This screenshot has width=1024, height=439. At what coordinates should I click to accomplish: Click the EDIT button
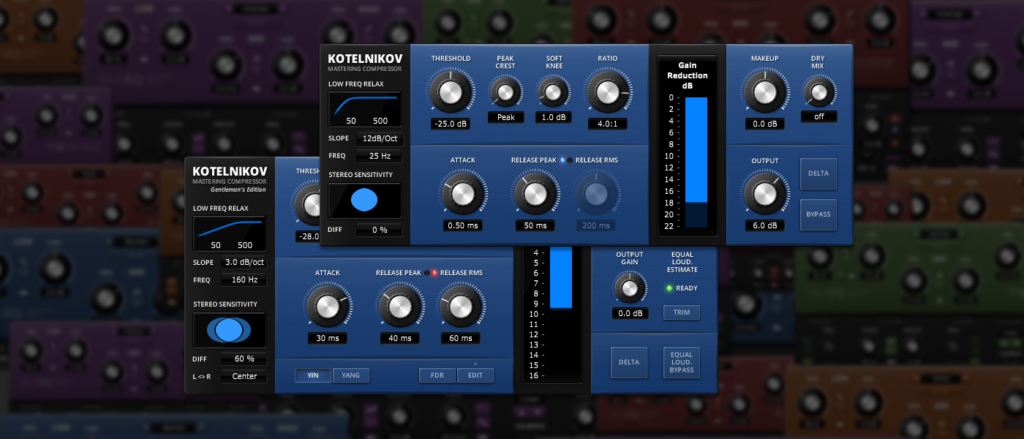click(475, 376)
